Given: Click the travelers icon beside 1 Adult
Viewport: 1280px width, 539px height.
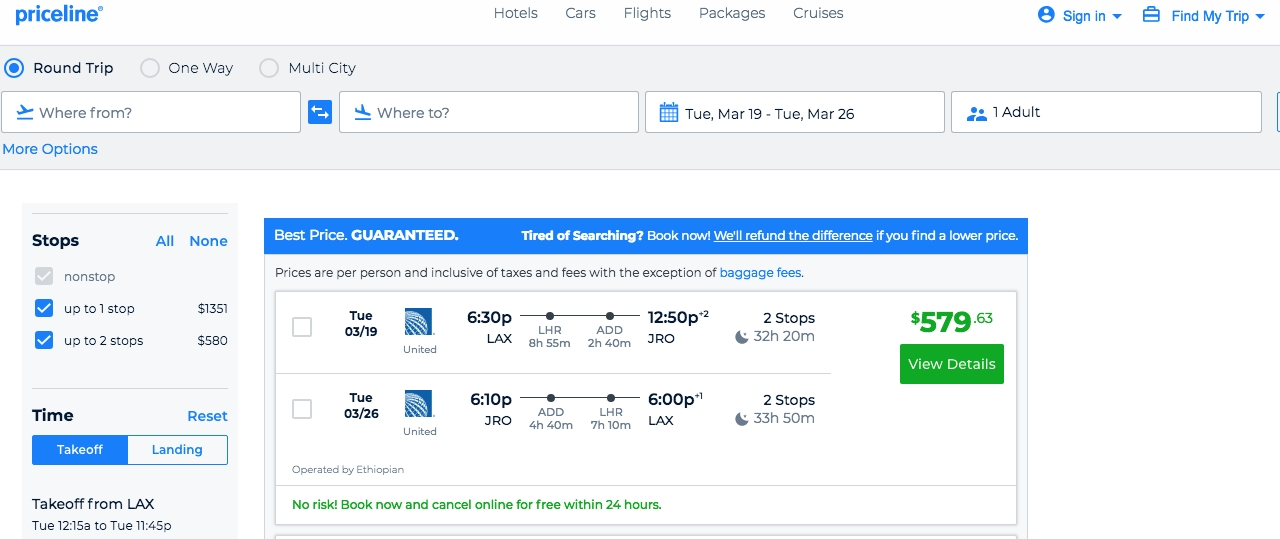Looking at the screenshot, I should click(x=977, y=113).
